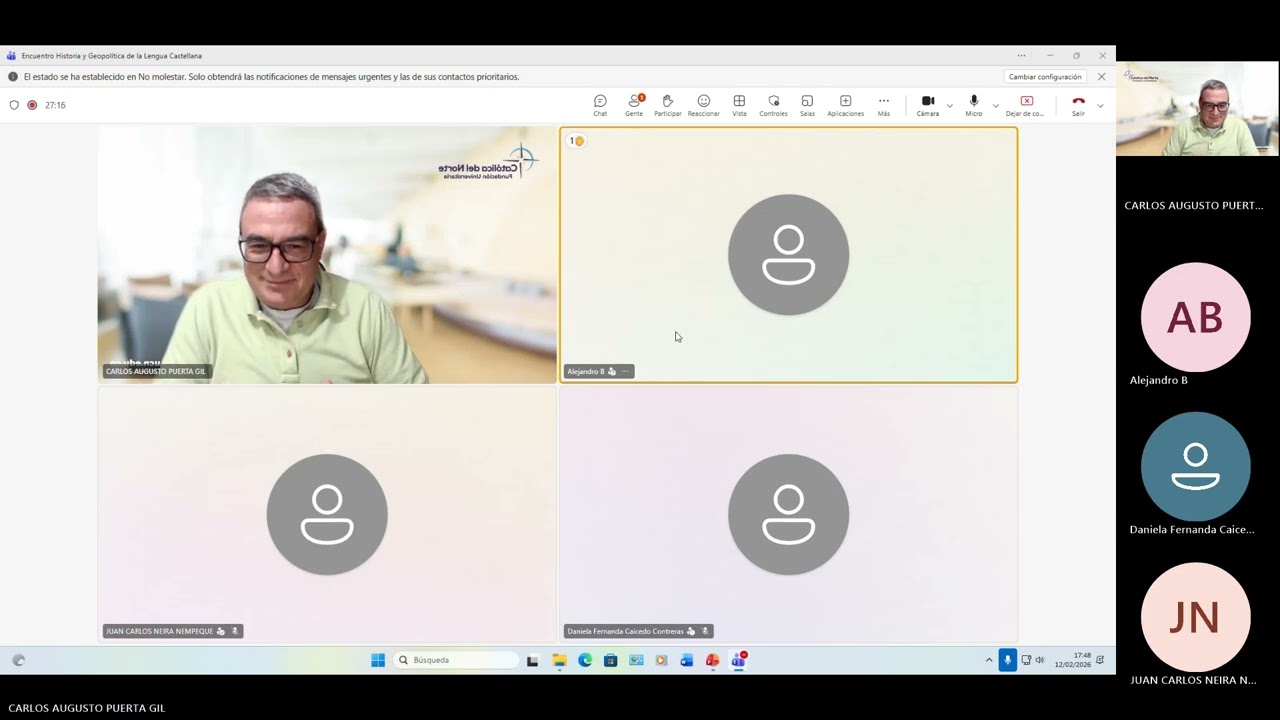Click the CARLOS AUGUSTO PUERTA GIL tile label
Screen dimensions: 1280x720
coord(155,371)
